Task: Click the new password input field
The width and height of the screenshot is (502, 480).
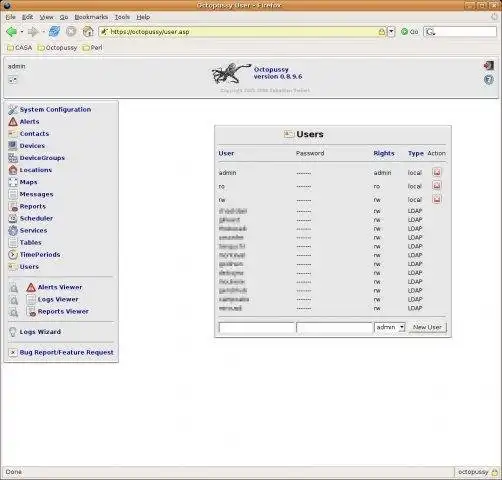Action: [x=334, y=327]
